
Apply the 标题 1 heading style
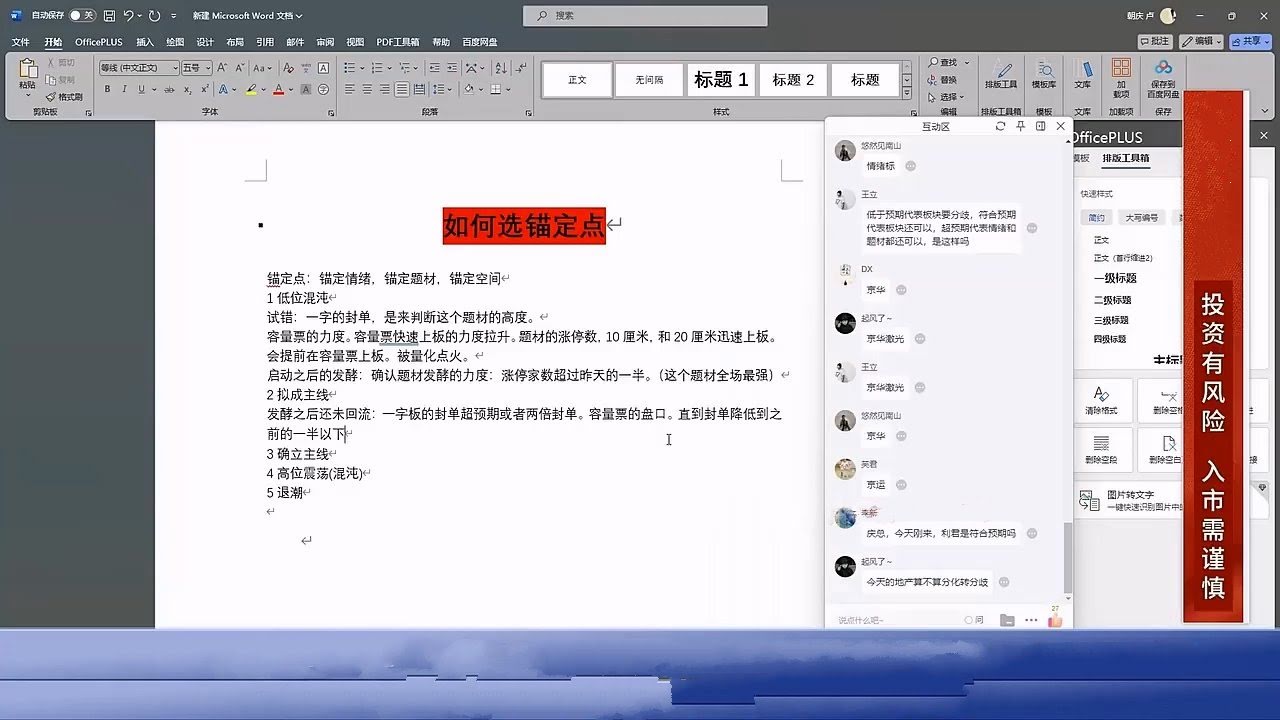pyautogui.click(x=721, y=80)
